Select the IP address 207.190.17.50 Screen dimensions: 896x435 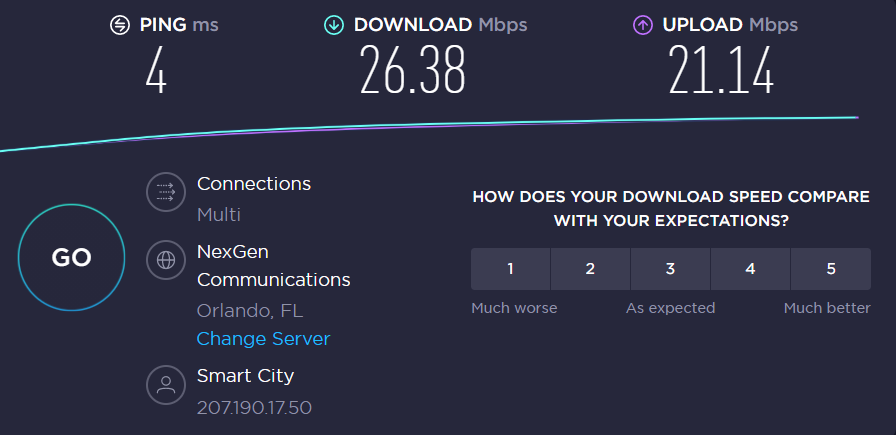[254, 408]
